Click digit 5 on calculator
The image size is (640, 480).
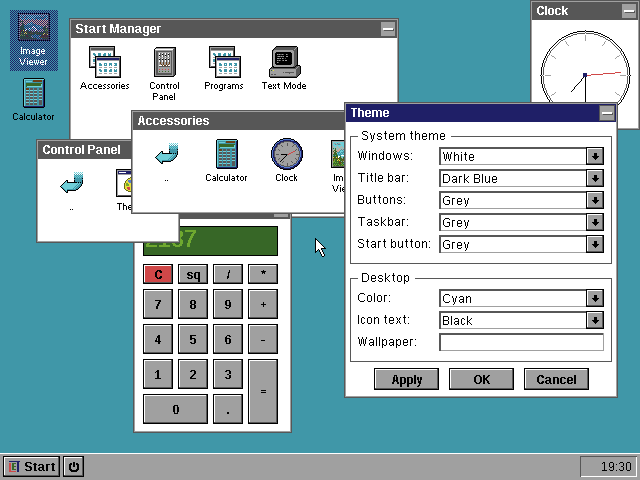coord(193,339)
